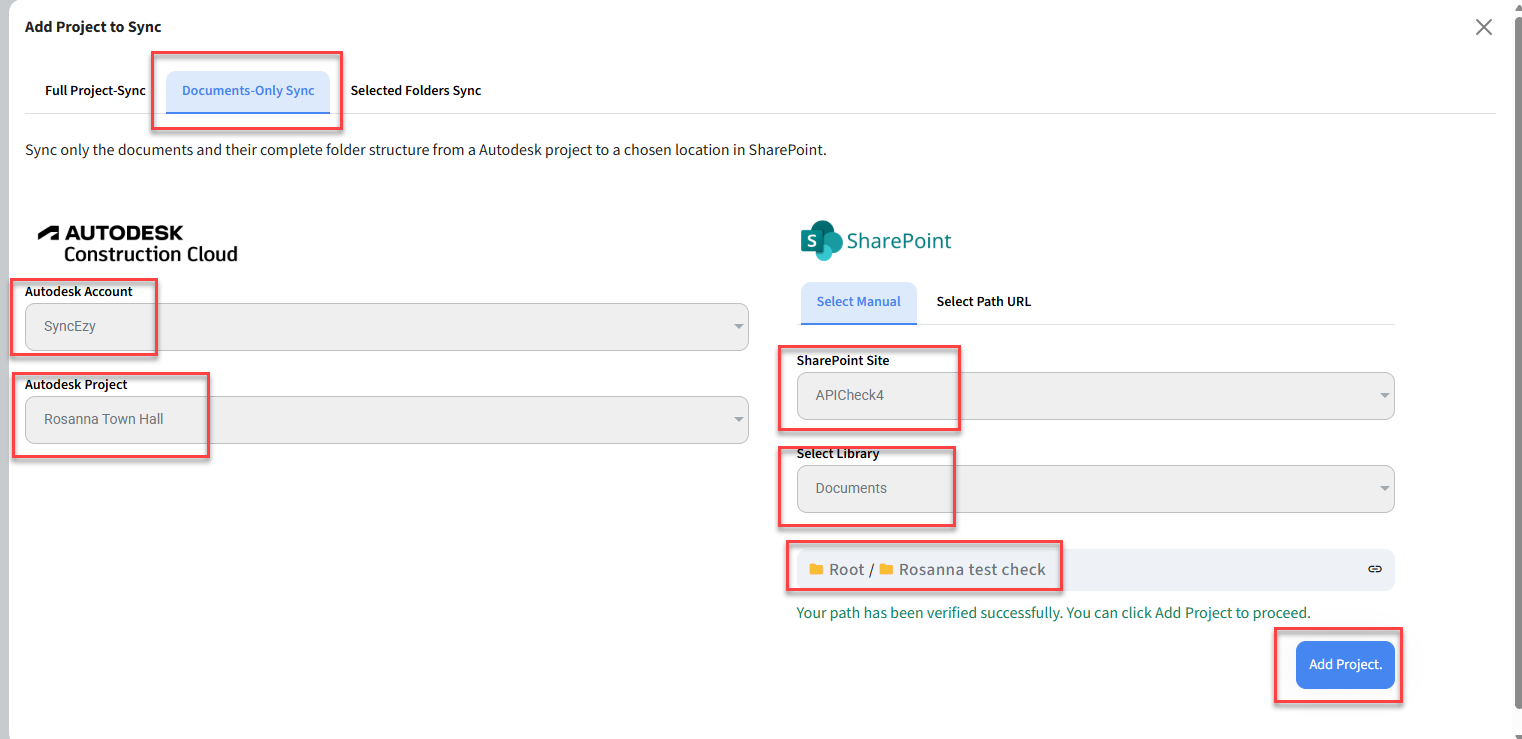Switch to Select Path URL tab
Screen dimensions: 1522x739
tap(983, 302)
